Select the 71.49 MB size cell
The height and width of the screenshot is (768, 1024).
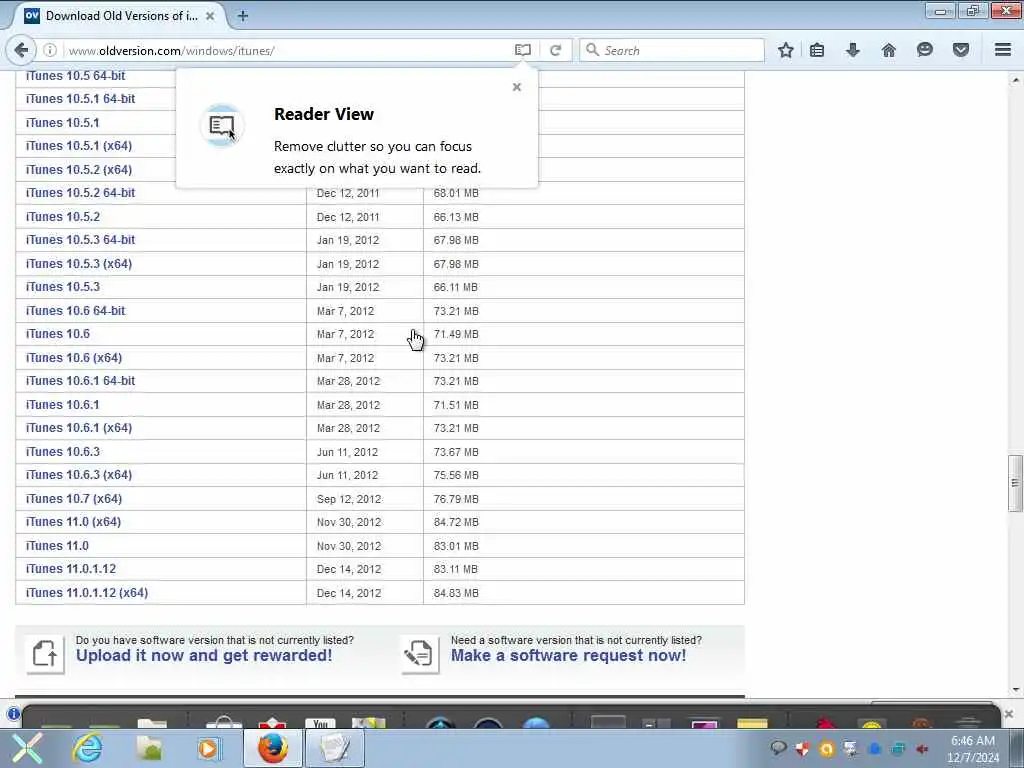(x=456, y=334)
